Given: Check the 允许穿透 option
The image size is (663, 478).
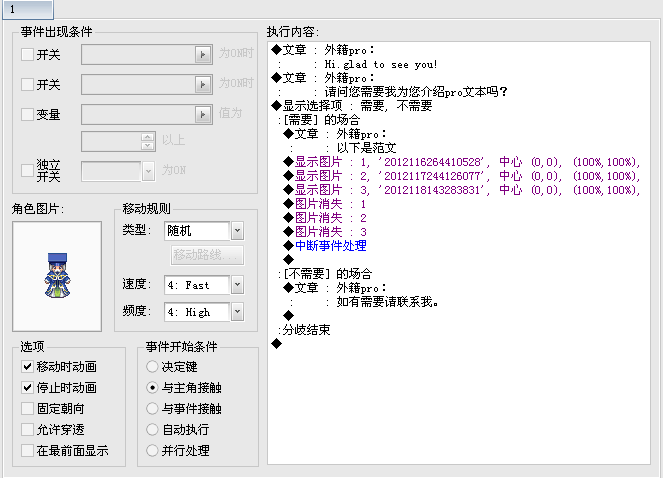Looking at the screenshot, I should 27,429.
